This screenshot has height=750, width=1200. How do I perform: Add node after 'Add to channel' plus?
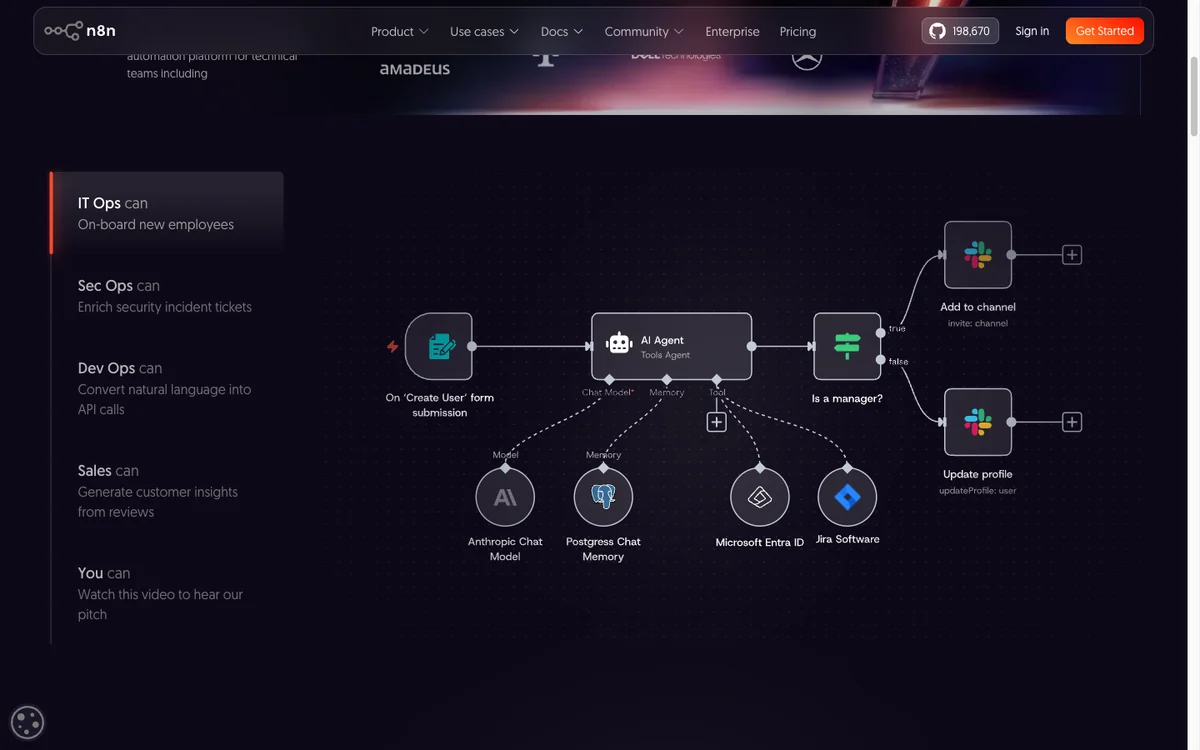tap(1072, 255)
